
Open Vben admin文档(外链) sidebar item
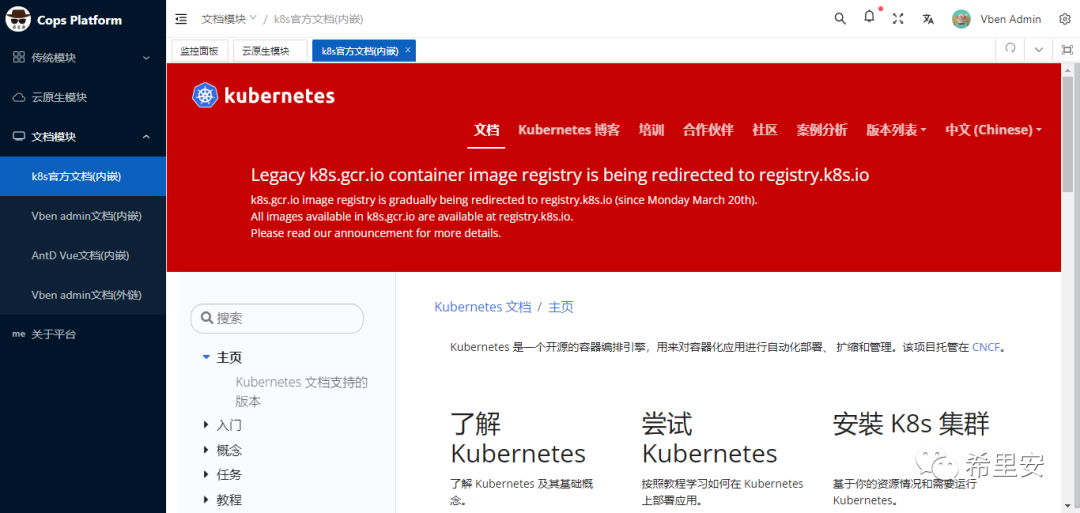click(83, 295)
